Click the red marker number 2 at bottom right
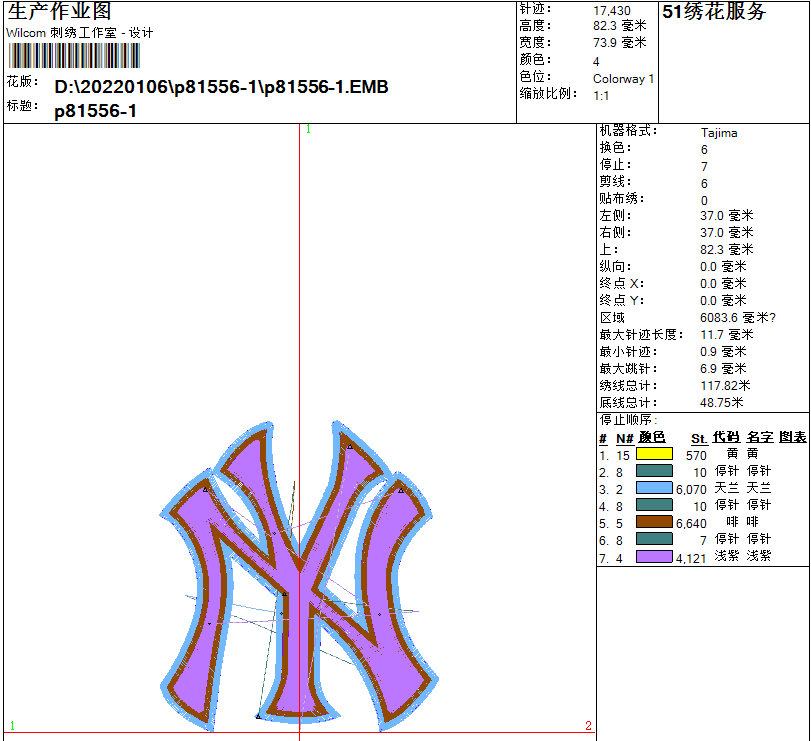811x741 pixels. point(588,725)
